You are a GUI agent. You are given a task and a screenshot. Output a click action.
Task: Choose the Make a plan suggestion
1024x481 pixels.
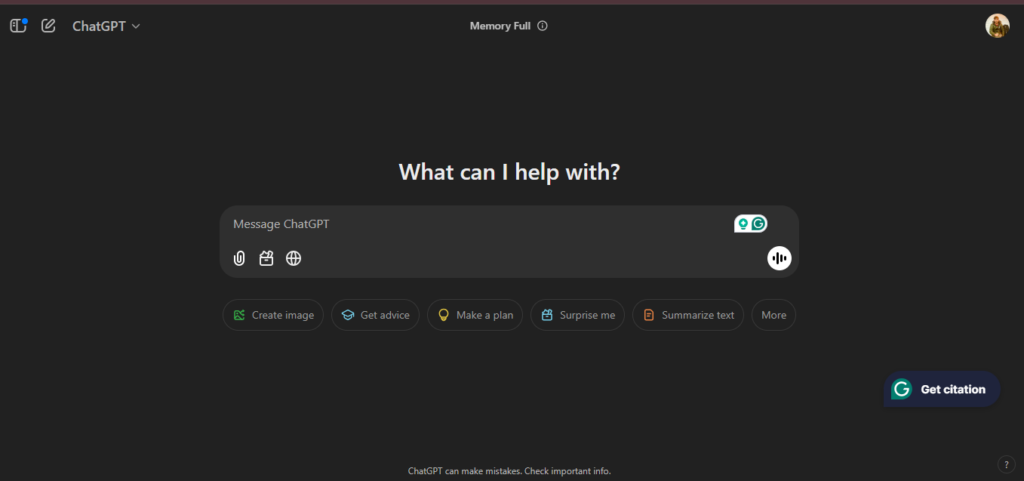pos(475,315)
